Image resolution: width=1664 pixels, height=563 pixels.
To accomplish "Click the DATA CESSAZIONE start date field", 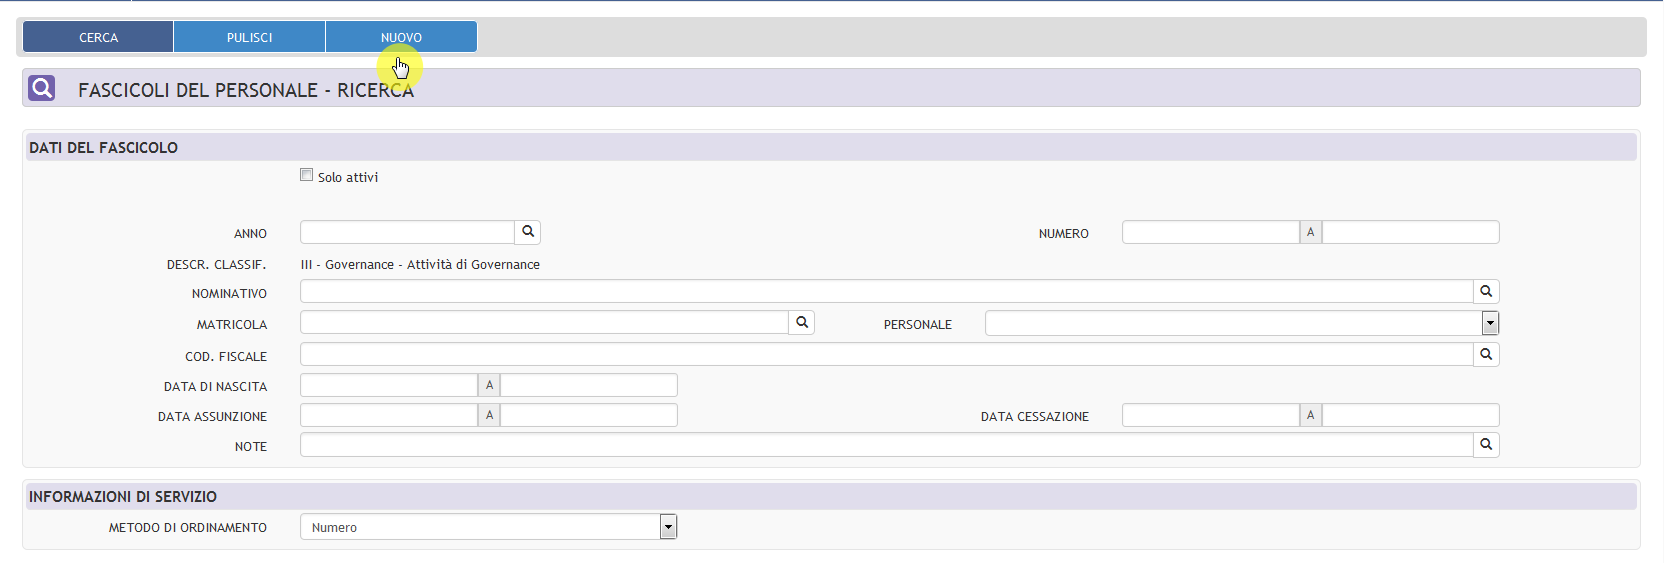I will coord(1210,415).
